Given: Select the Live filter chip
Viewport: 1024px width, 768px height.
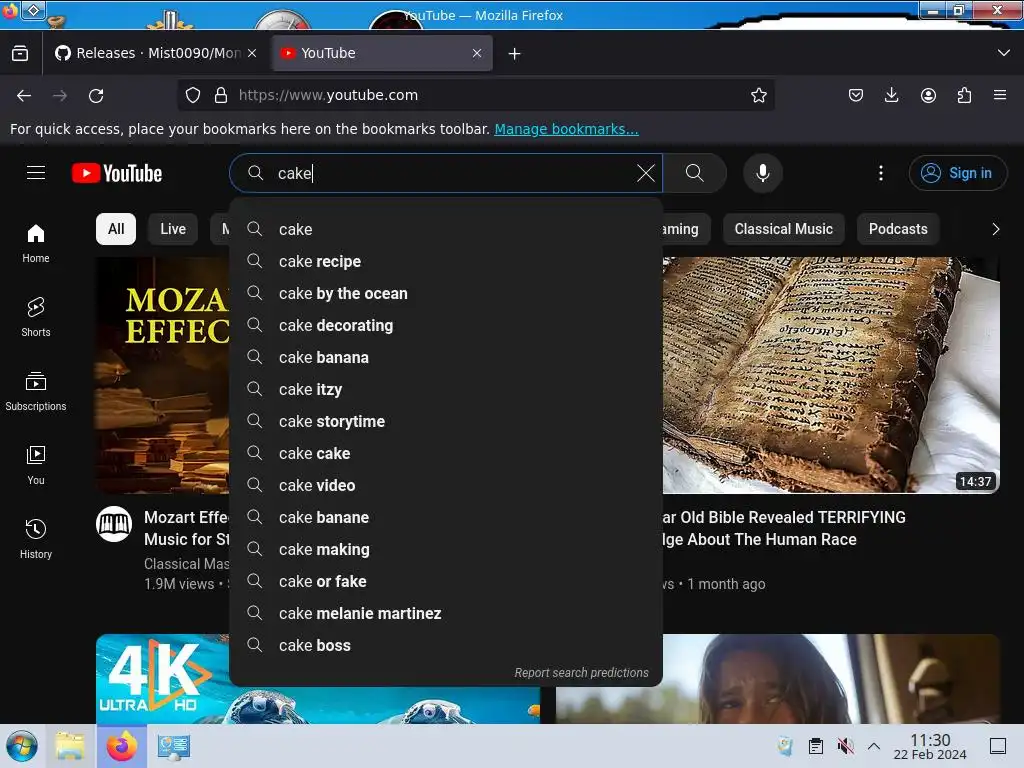Looking at the screenshot, I should tap(173, 229).
